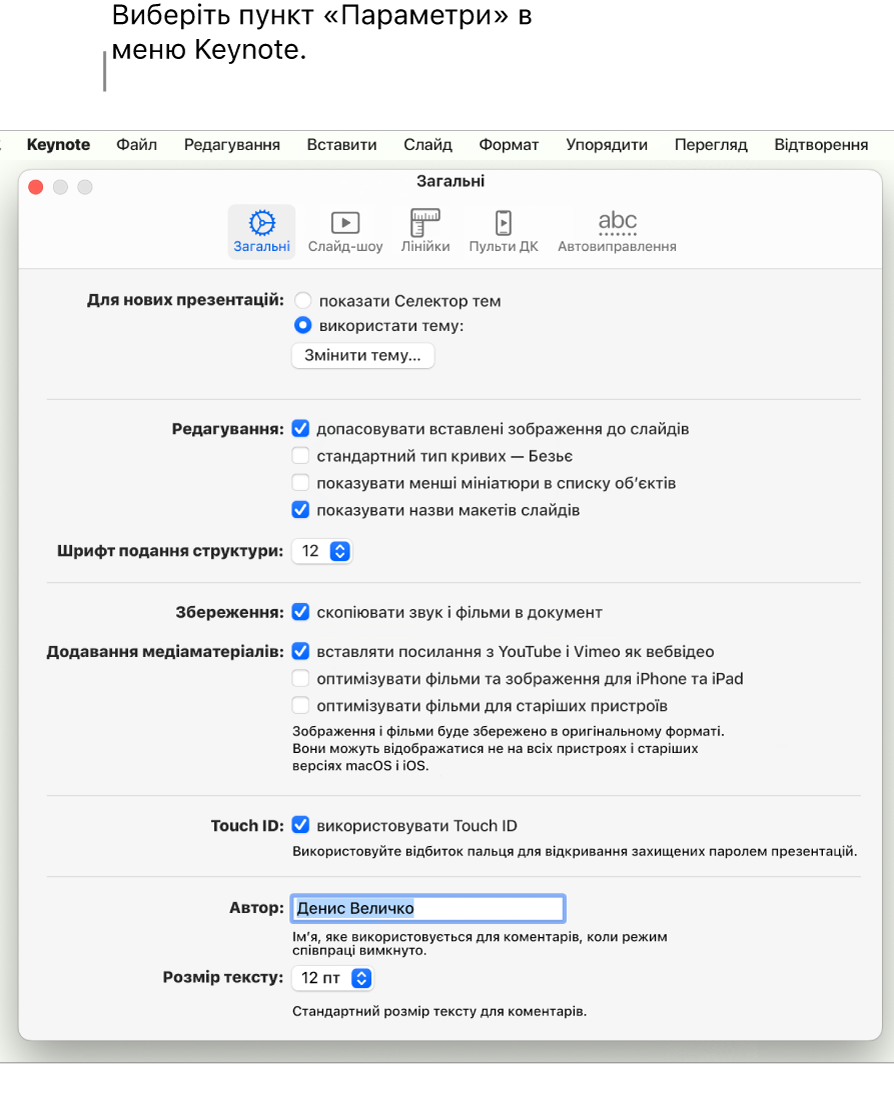Select використати тему radio button
Screen dimensions: 894x1101
pyautogui.click(x=303, y=325)
